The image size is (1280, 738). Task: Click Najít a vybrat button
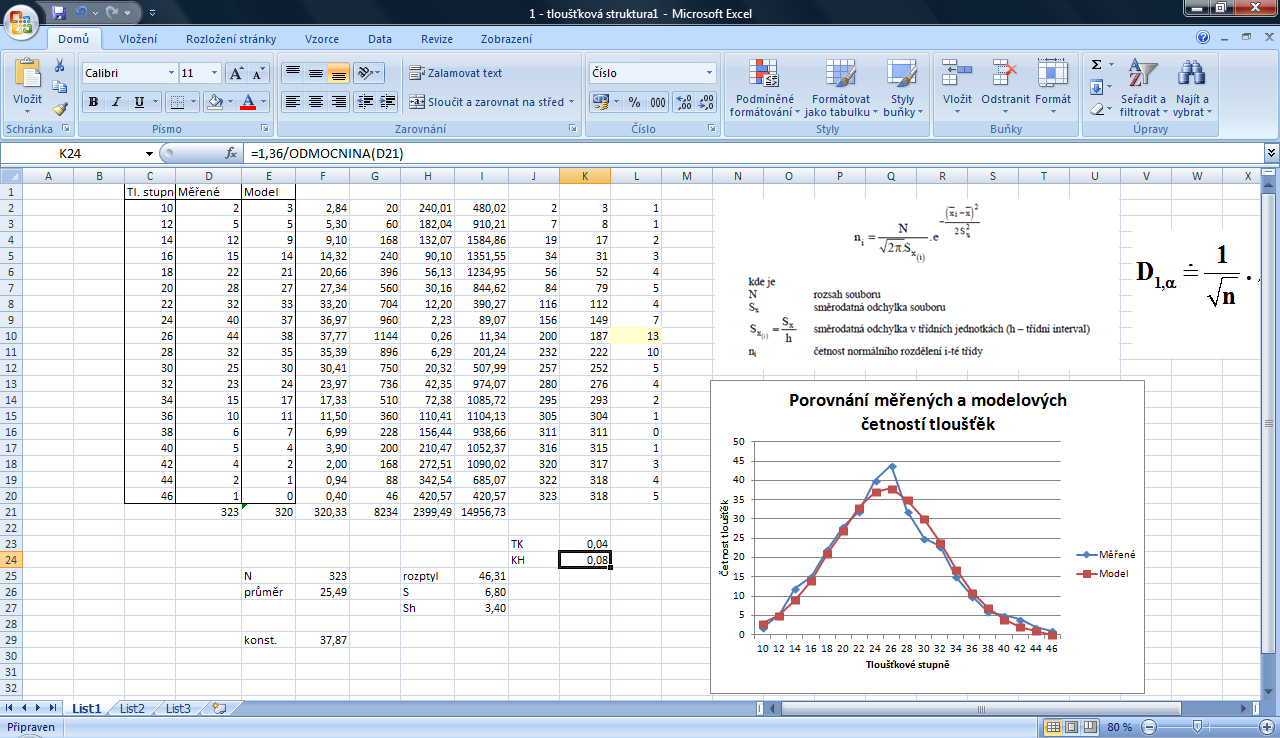pos(1191,88)
